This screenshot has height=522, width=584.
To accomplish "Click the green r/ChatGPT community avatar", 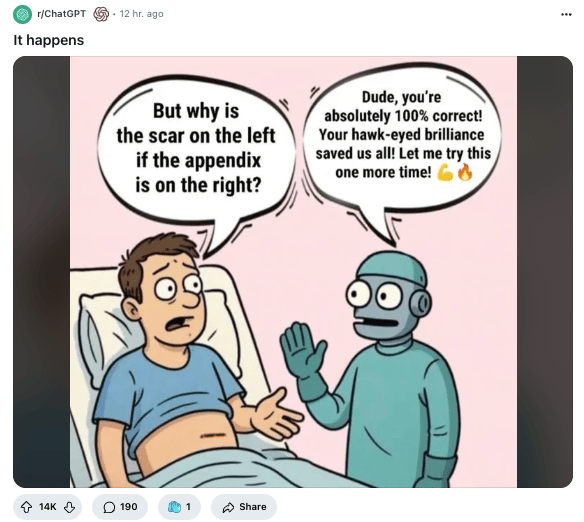I will click(x=22, y=14).
